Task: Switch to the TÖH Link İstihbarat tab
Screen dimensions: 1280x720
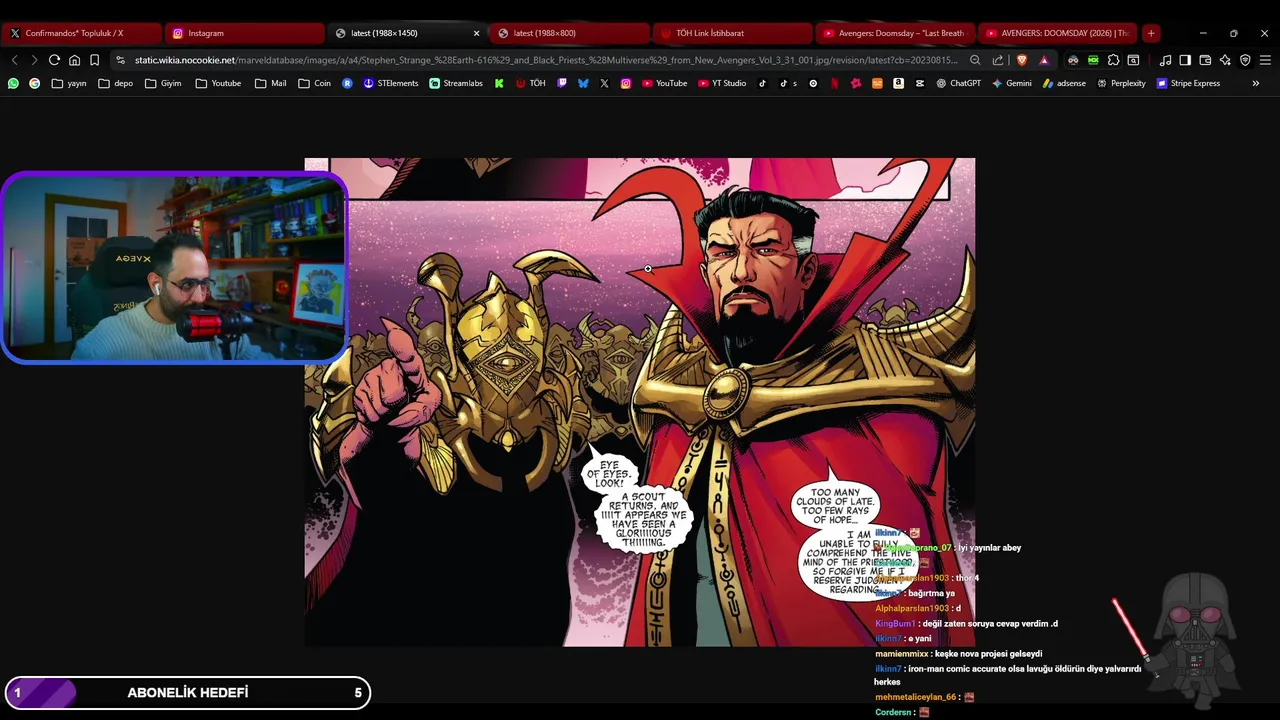Action: click(x=734, y=33)
